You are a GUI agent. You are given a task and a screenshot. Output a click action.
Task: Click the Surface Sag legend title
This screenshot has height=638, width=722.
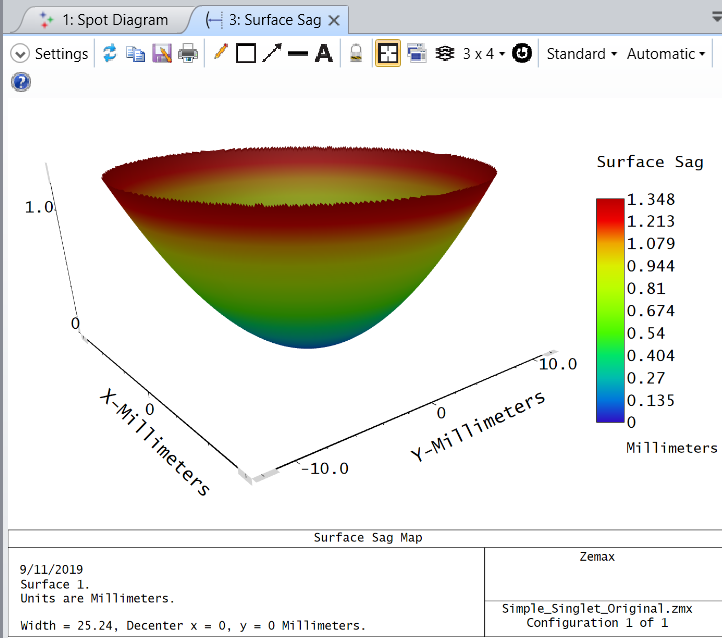coord(650,162)
